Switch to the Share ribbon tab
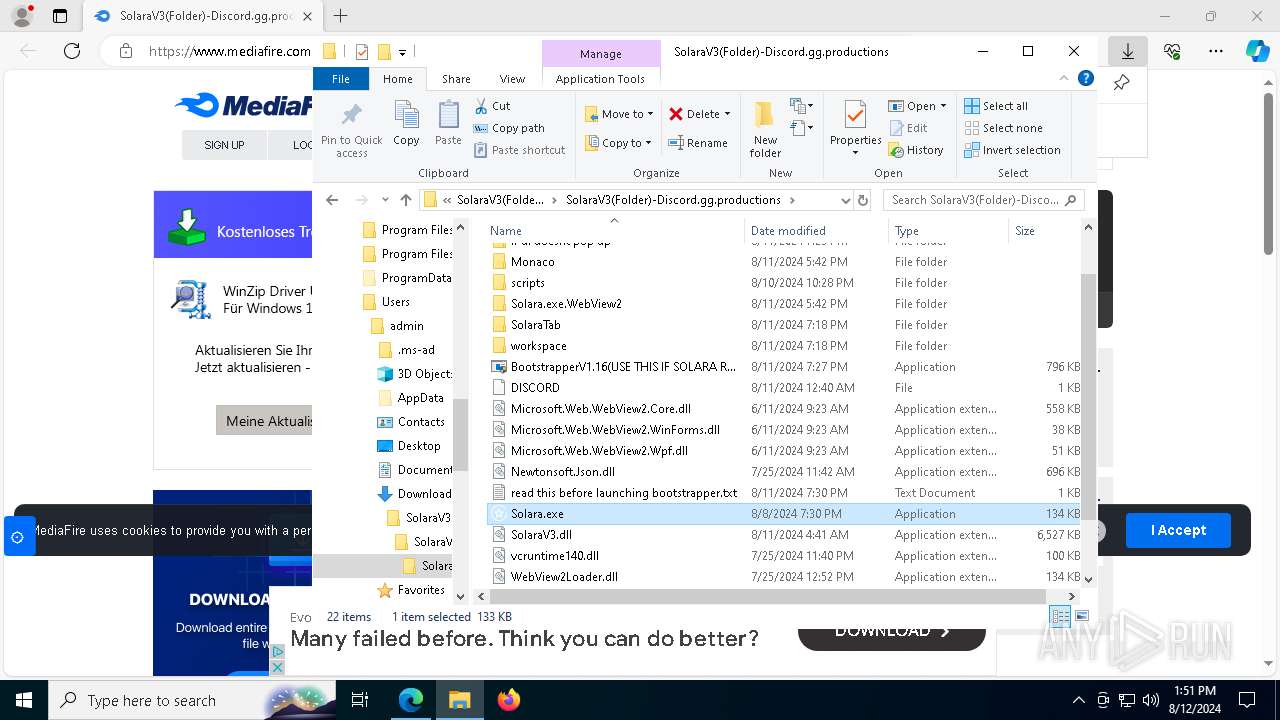The width and height of the screenshot is (1280, 720). click(456, 79)
